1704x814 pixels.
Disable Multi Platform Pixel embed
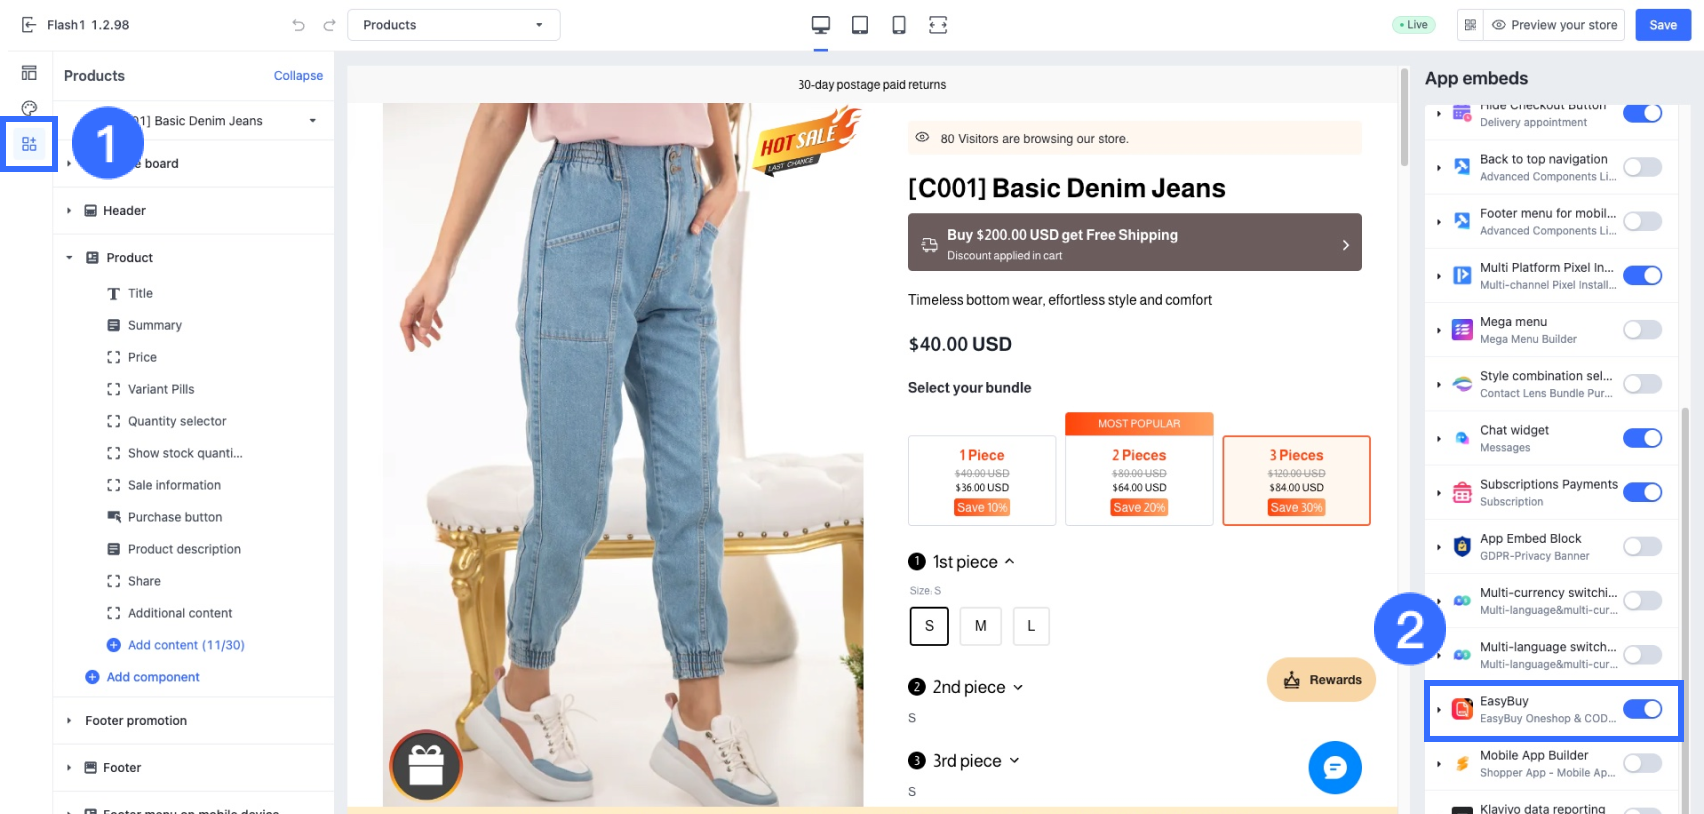tap(1642, 275)
